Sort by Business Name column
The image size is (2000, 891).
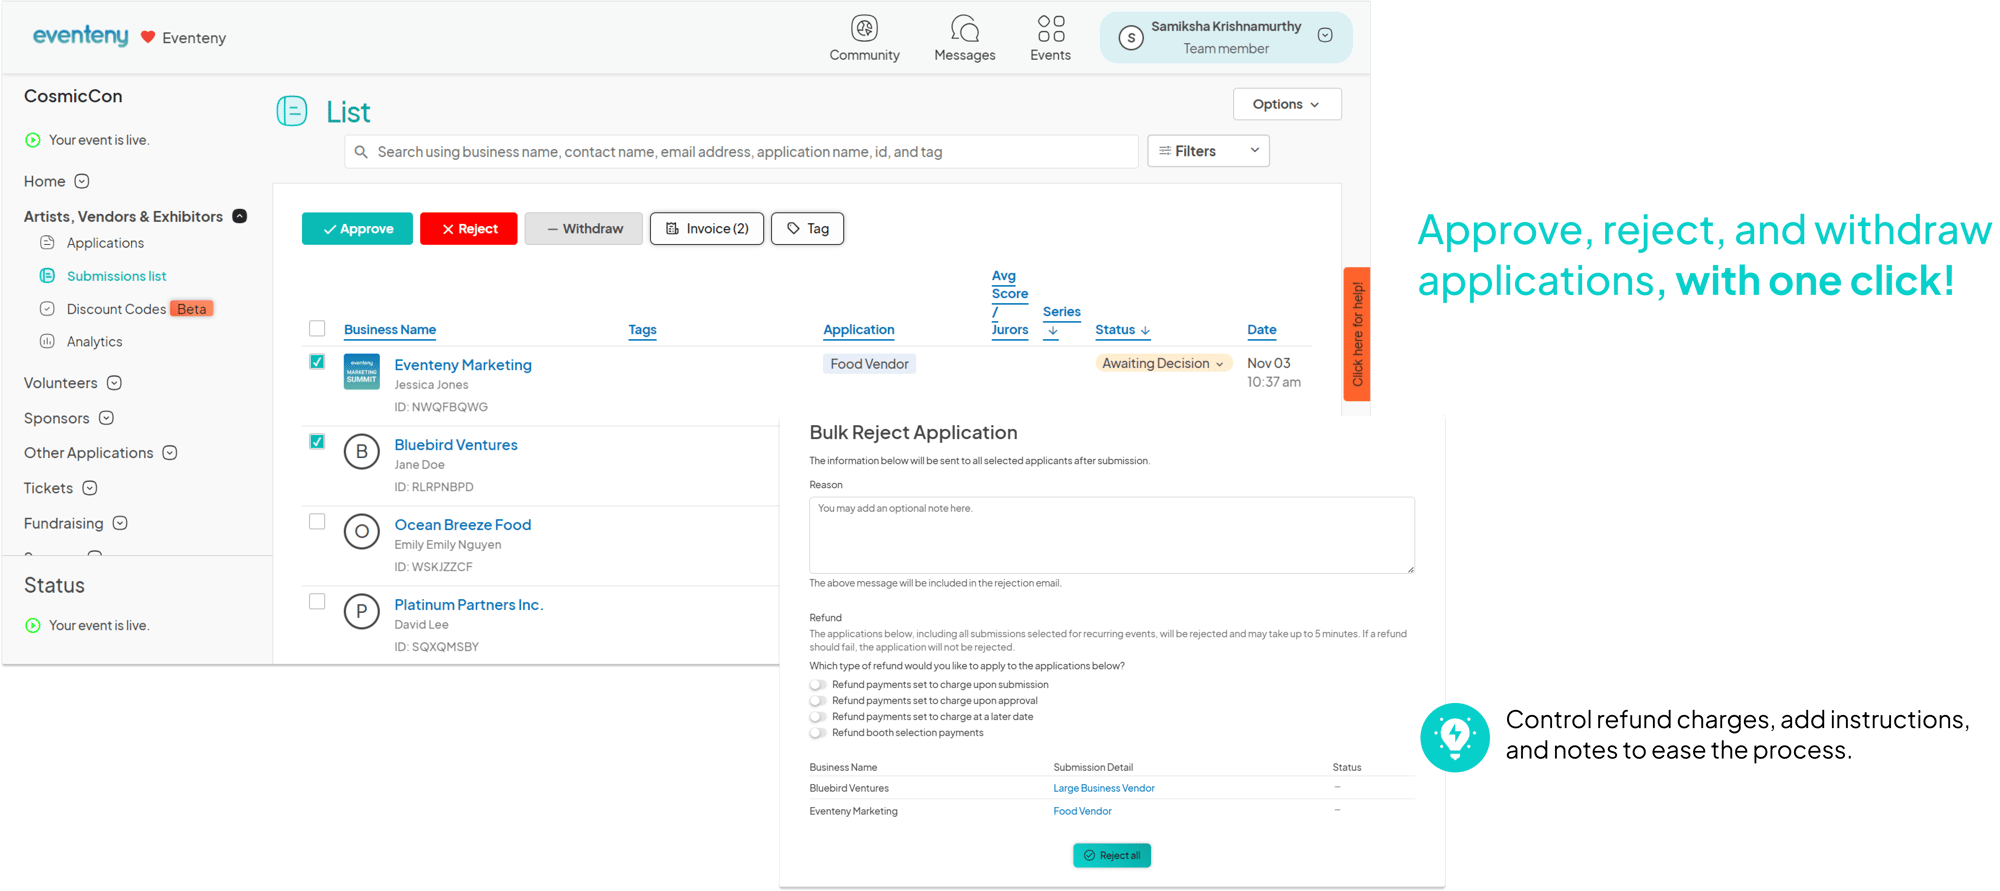[x=390, y=330]
